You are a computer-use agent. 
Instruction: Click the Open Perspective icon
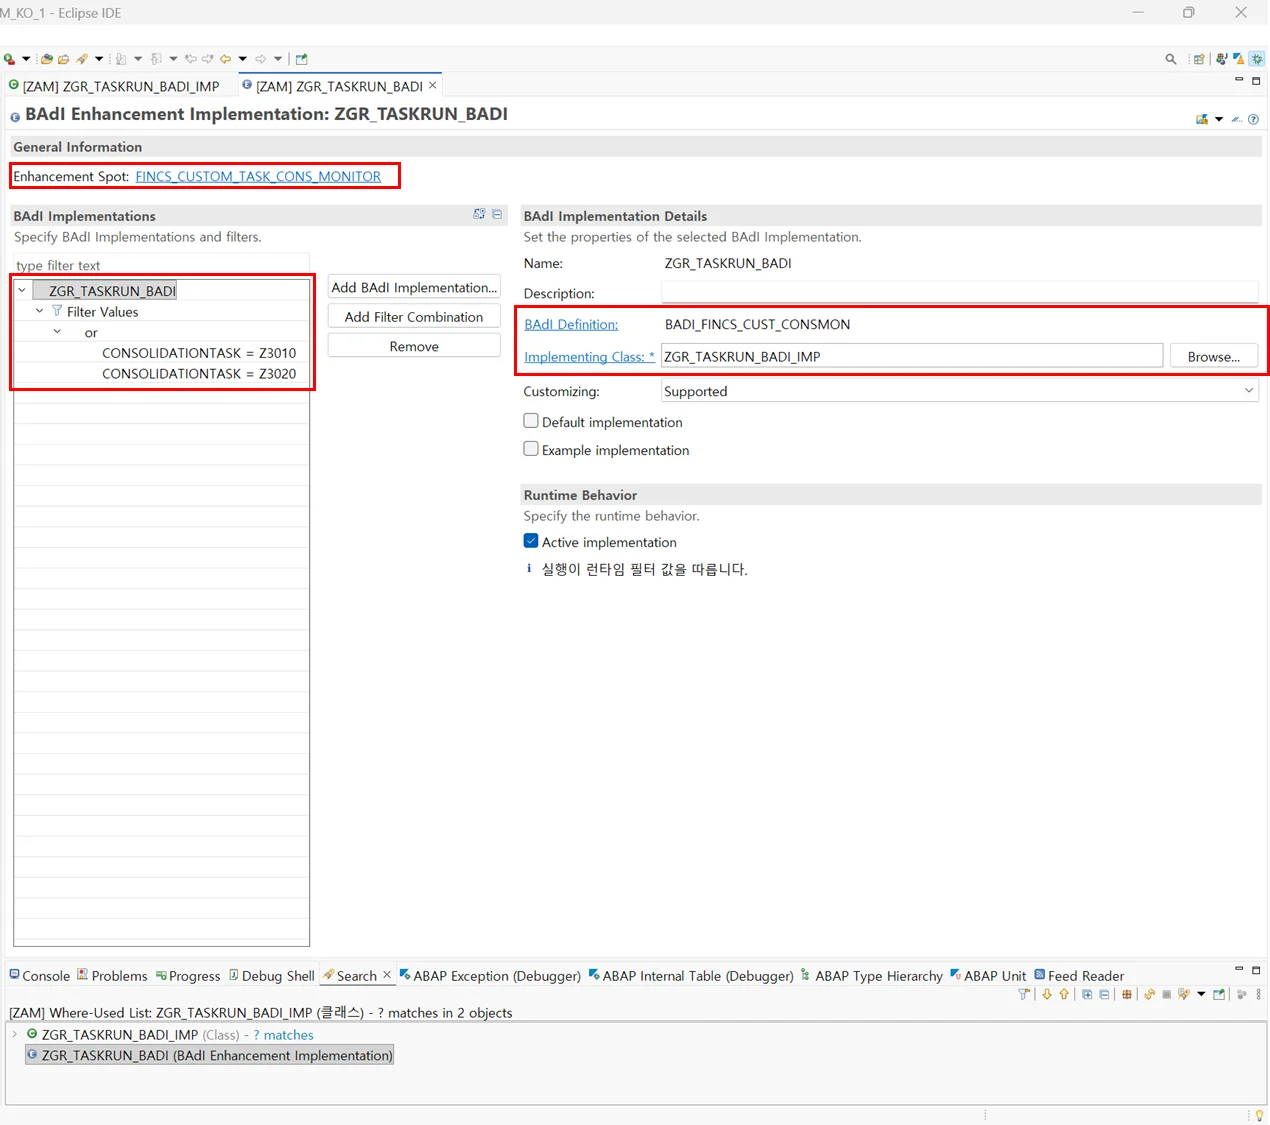(1199, 59)
